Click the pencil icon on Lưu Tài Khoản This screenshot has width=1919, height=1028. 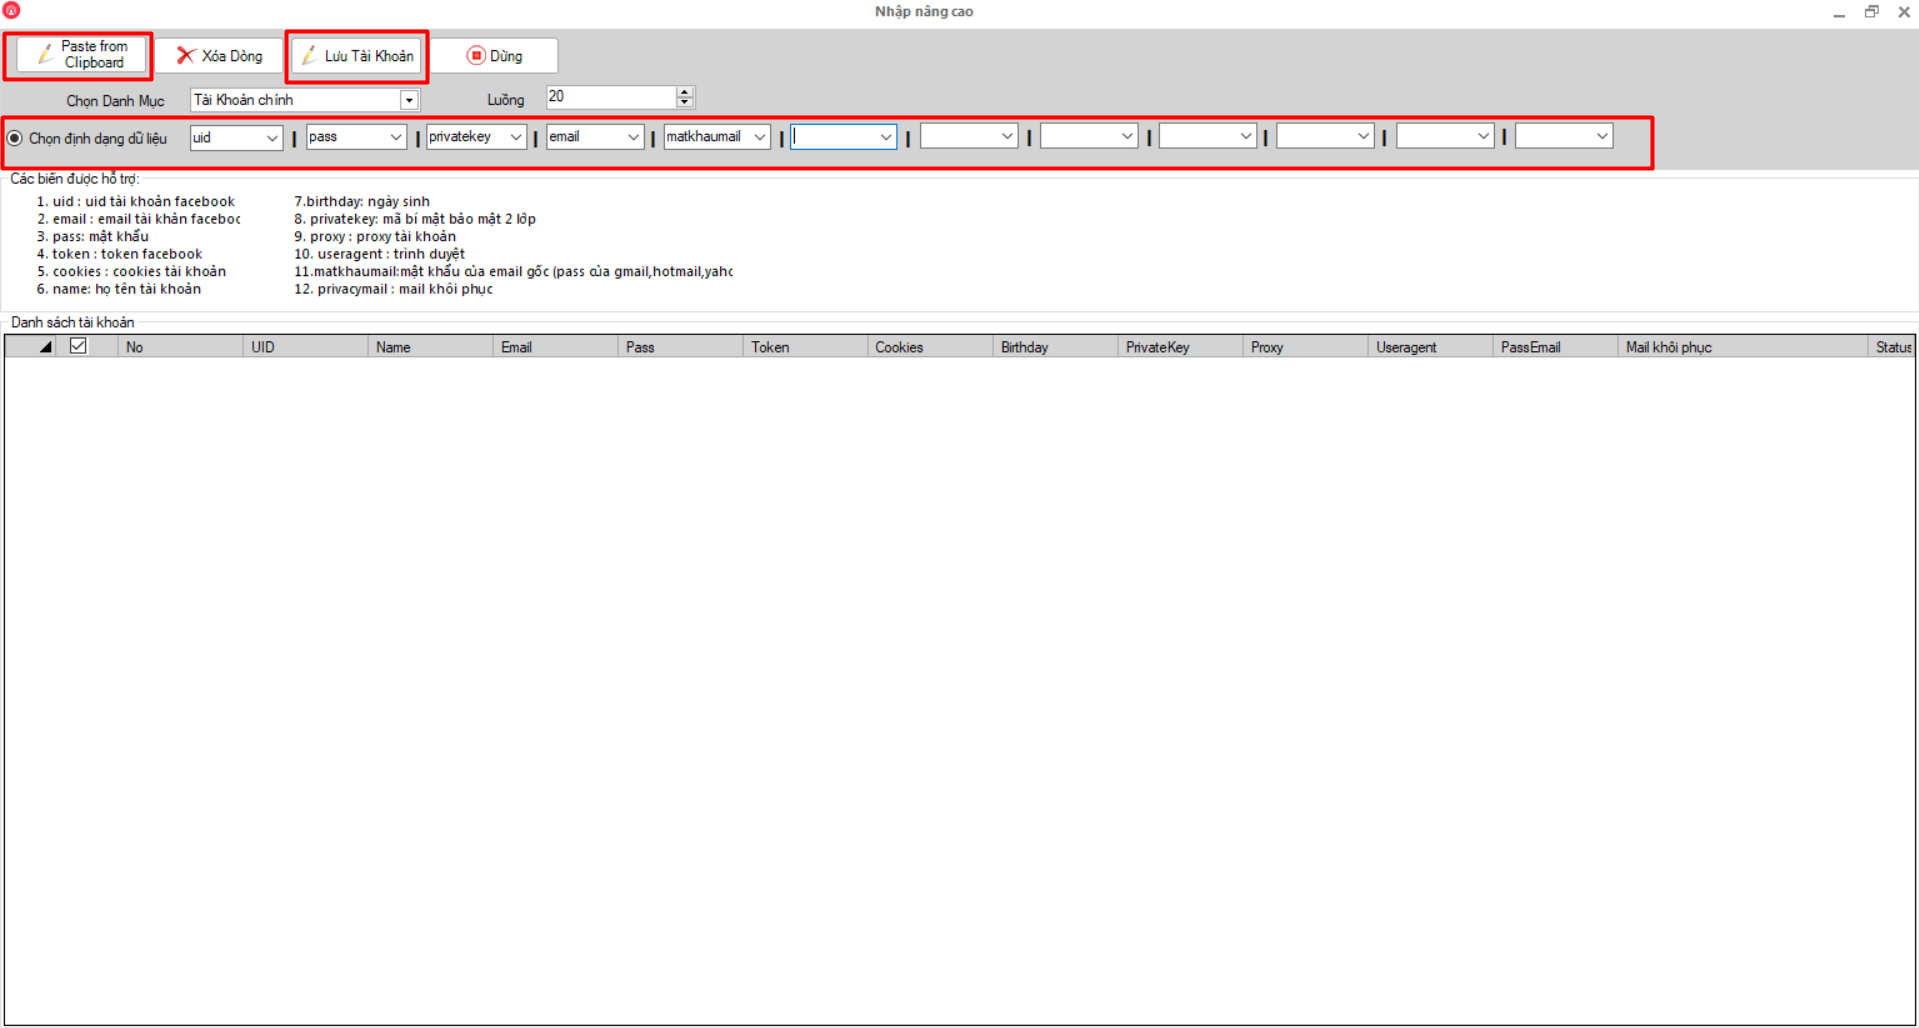coord(310,55)
